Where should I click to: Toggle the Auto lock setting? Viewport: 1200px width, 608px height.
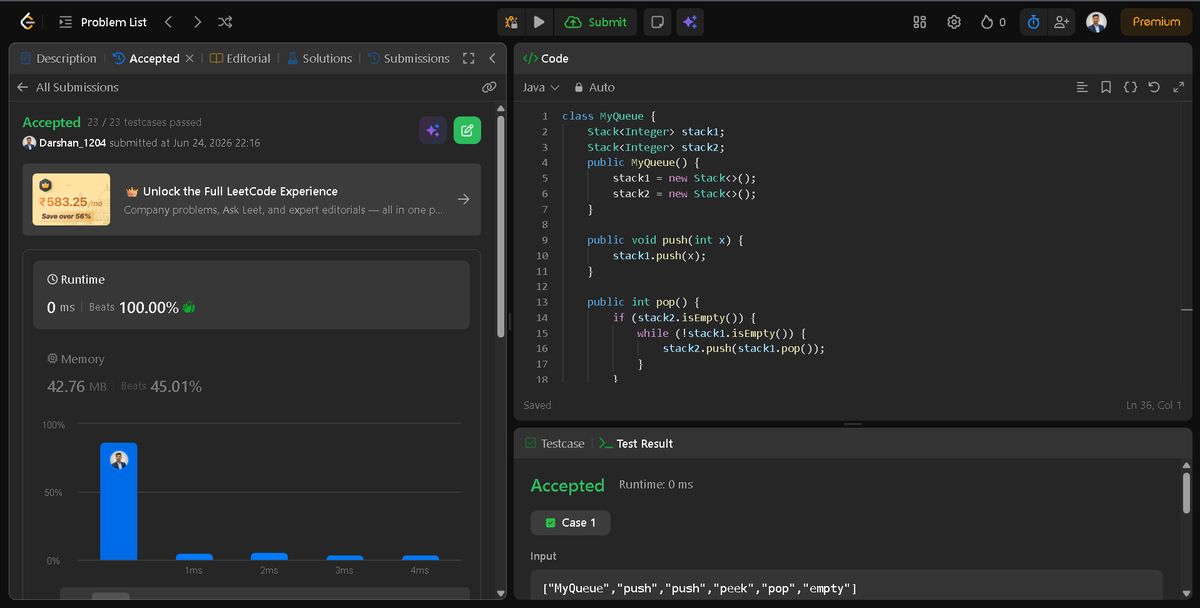(594, 88)
